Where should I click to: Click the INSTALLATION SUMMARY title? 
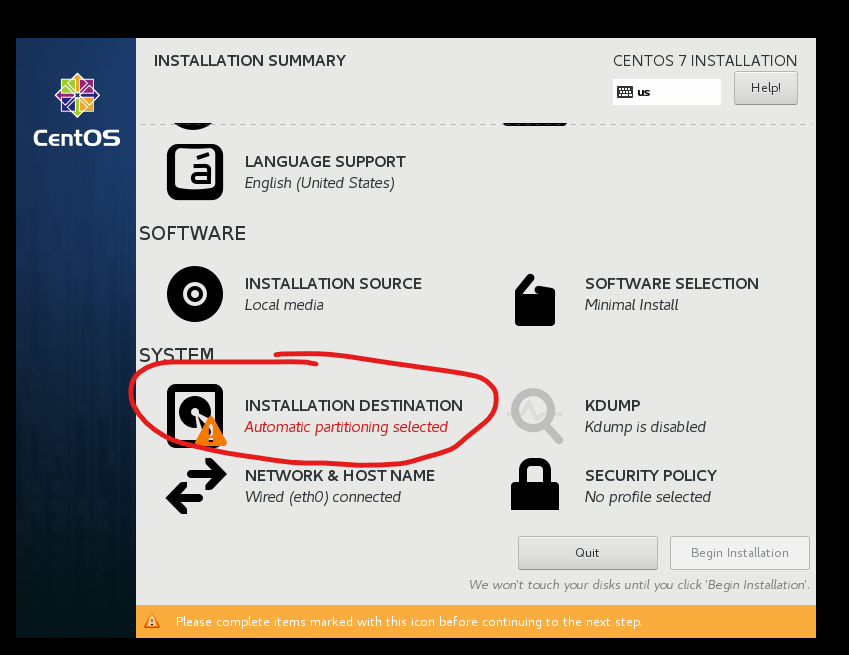point(250,60)
